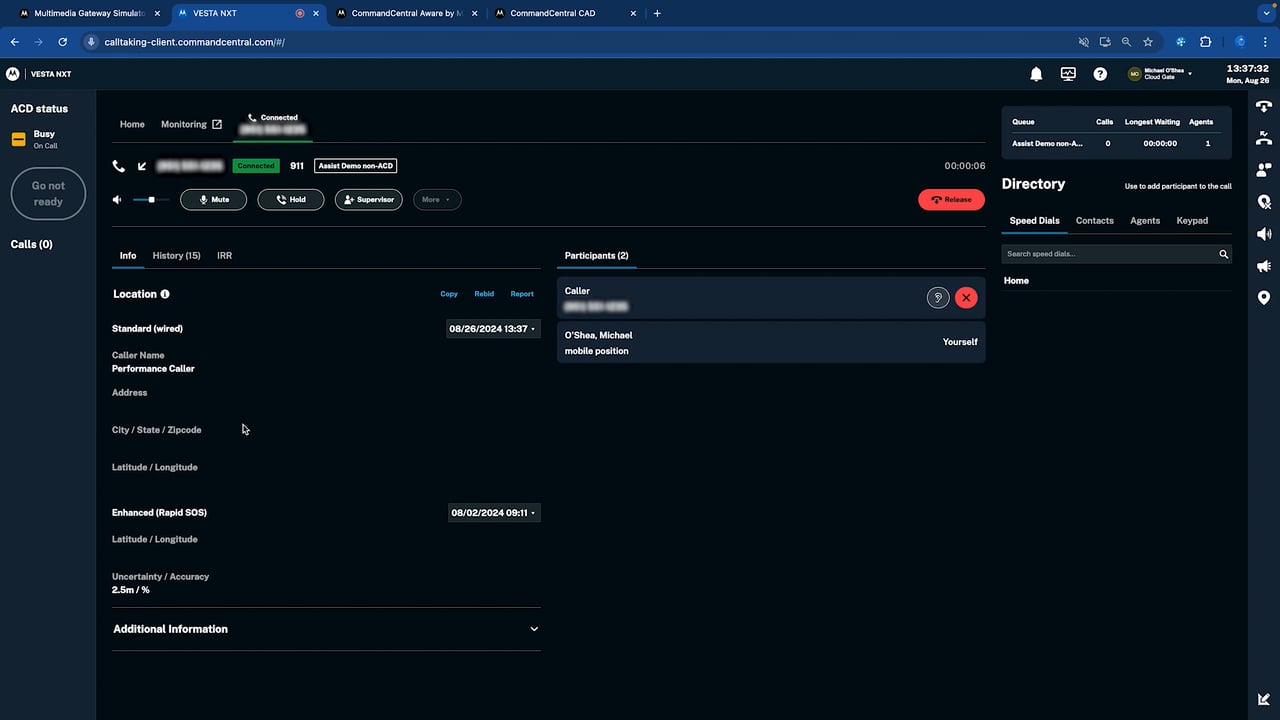This screenshot has width=1280, height=720.
Task: Click the Assist Demo non-ACD badge
Action: [356, 166]
